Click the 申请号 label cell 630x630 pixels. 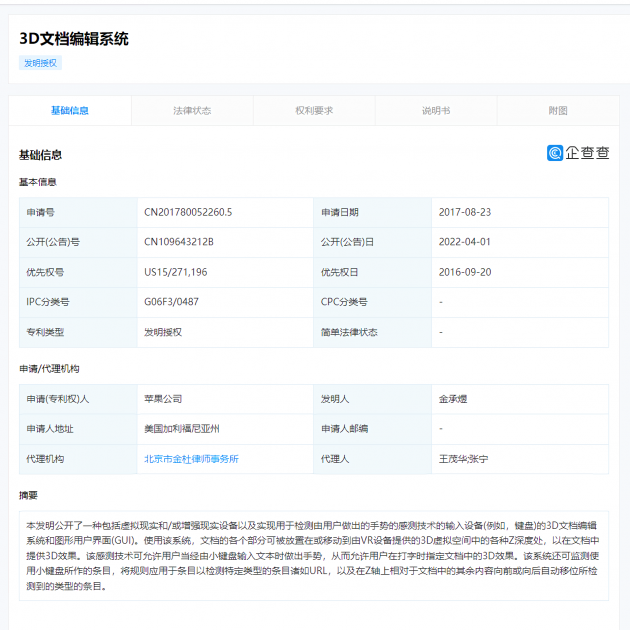[x=78, y=212]
